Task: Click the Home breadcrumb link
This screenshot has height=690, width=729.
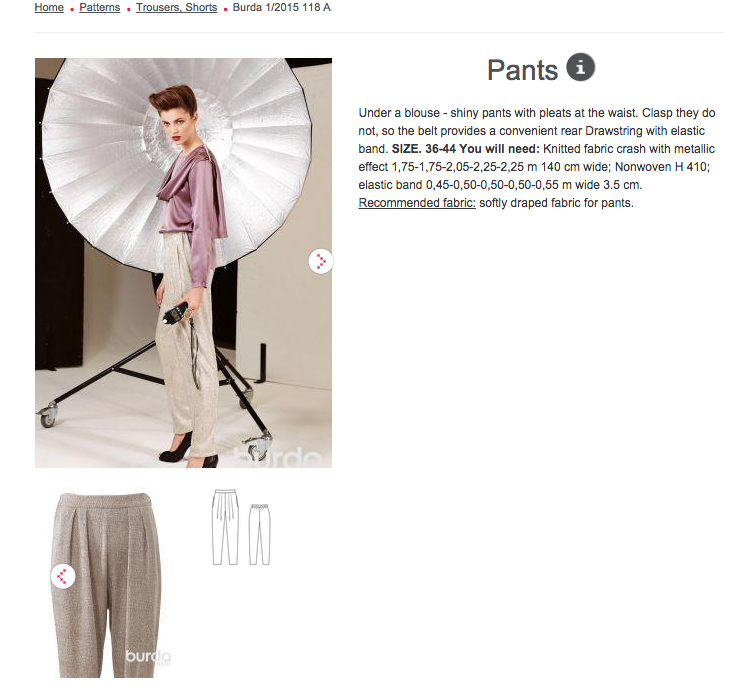Action: coord(49,7)
